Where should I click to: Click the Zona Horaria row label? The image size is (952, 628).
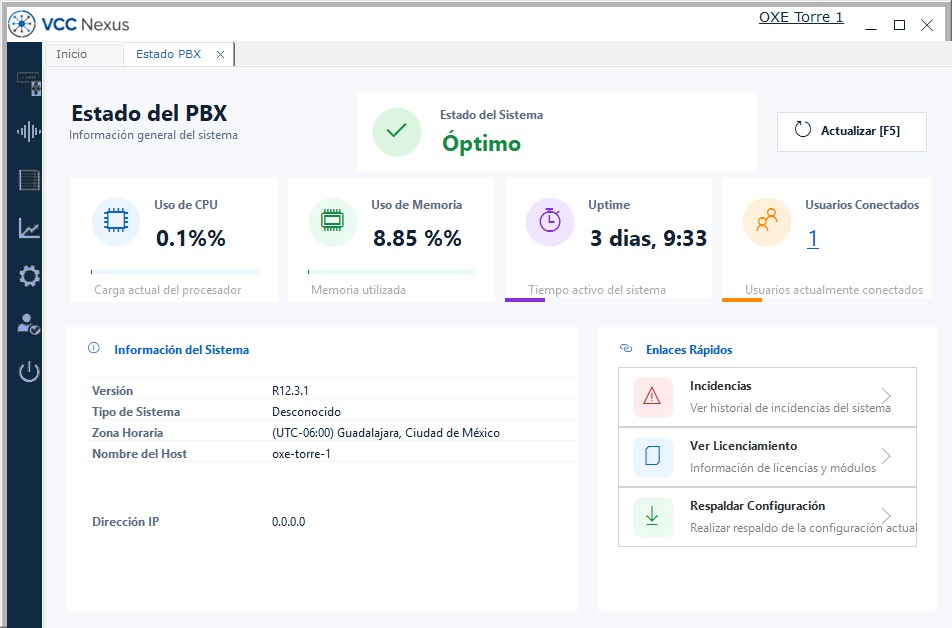(x=128, y=433)
